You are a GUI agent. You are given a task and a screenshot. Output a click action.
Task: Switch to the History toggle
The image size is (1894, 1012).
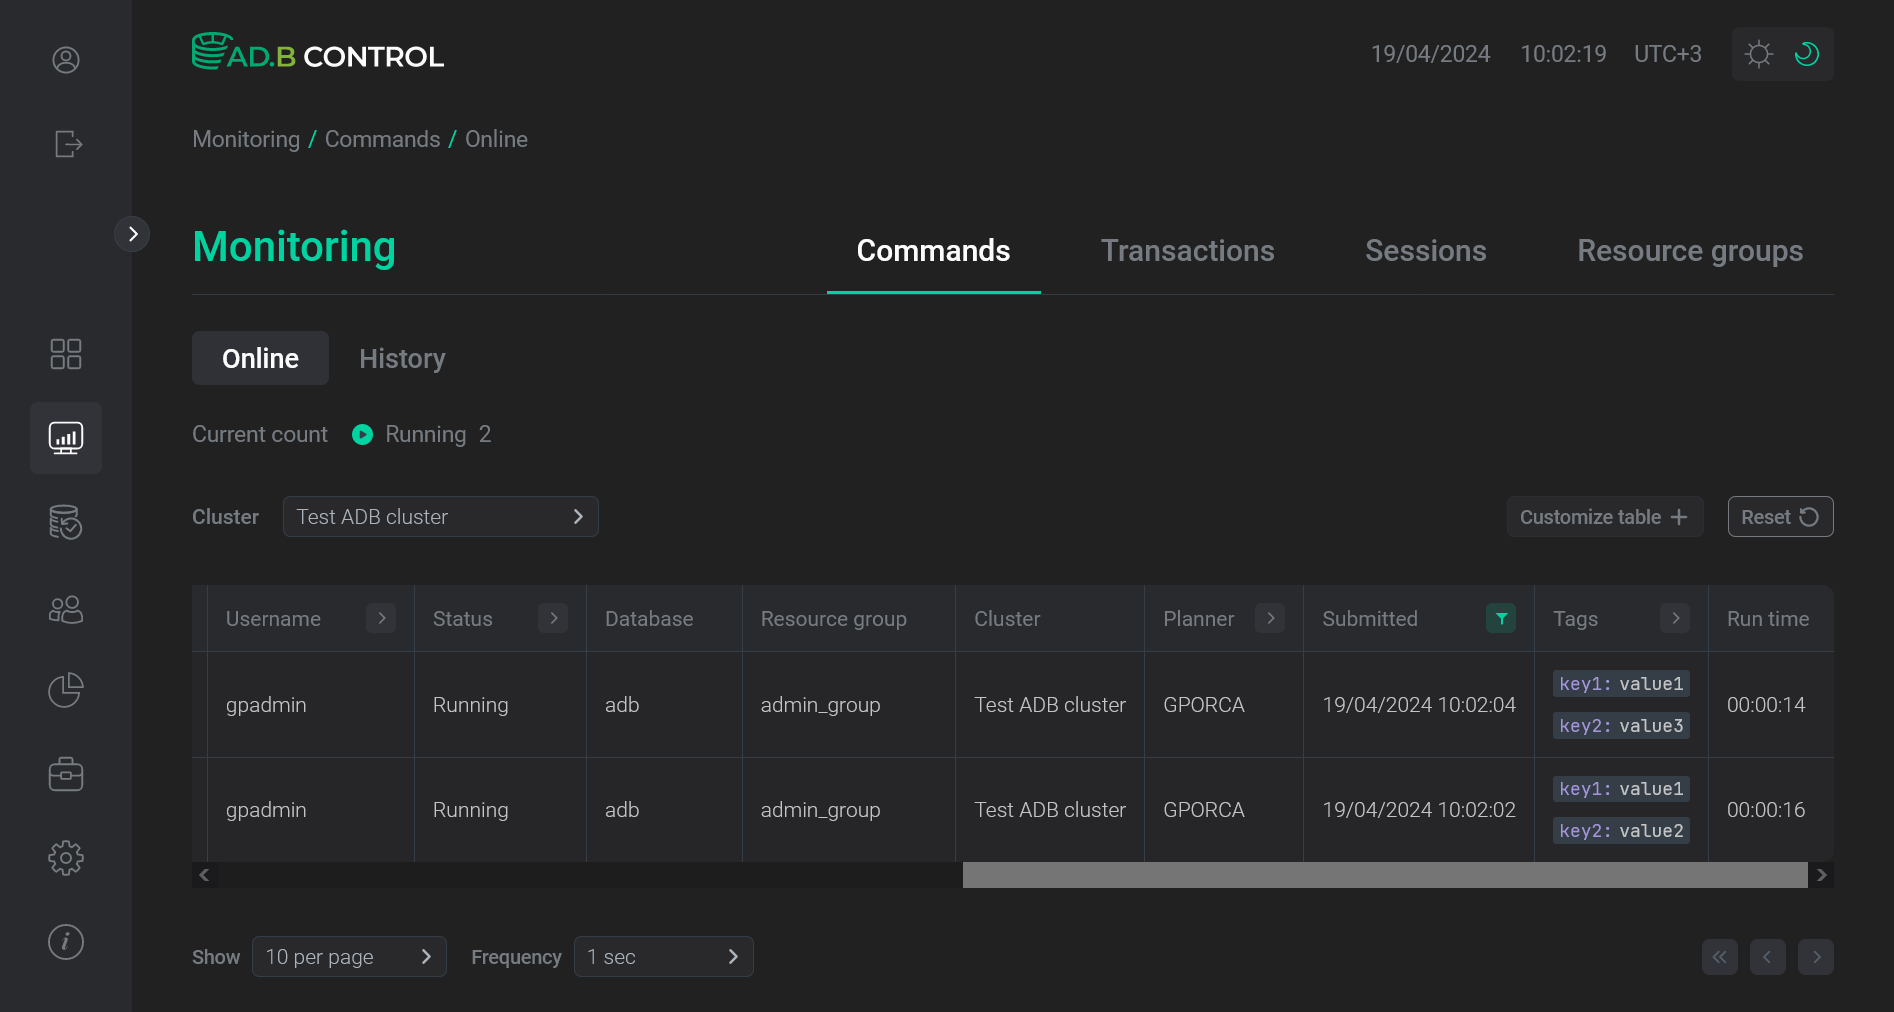(x=402, y=358)
